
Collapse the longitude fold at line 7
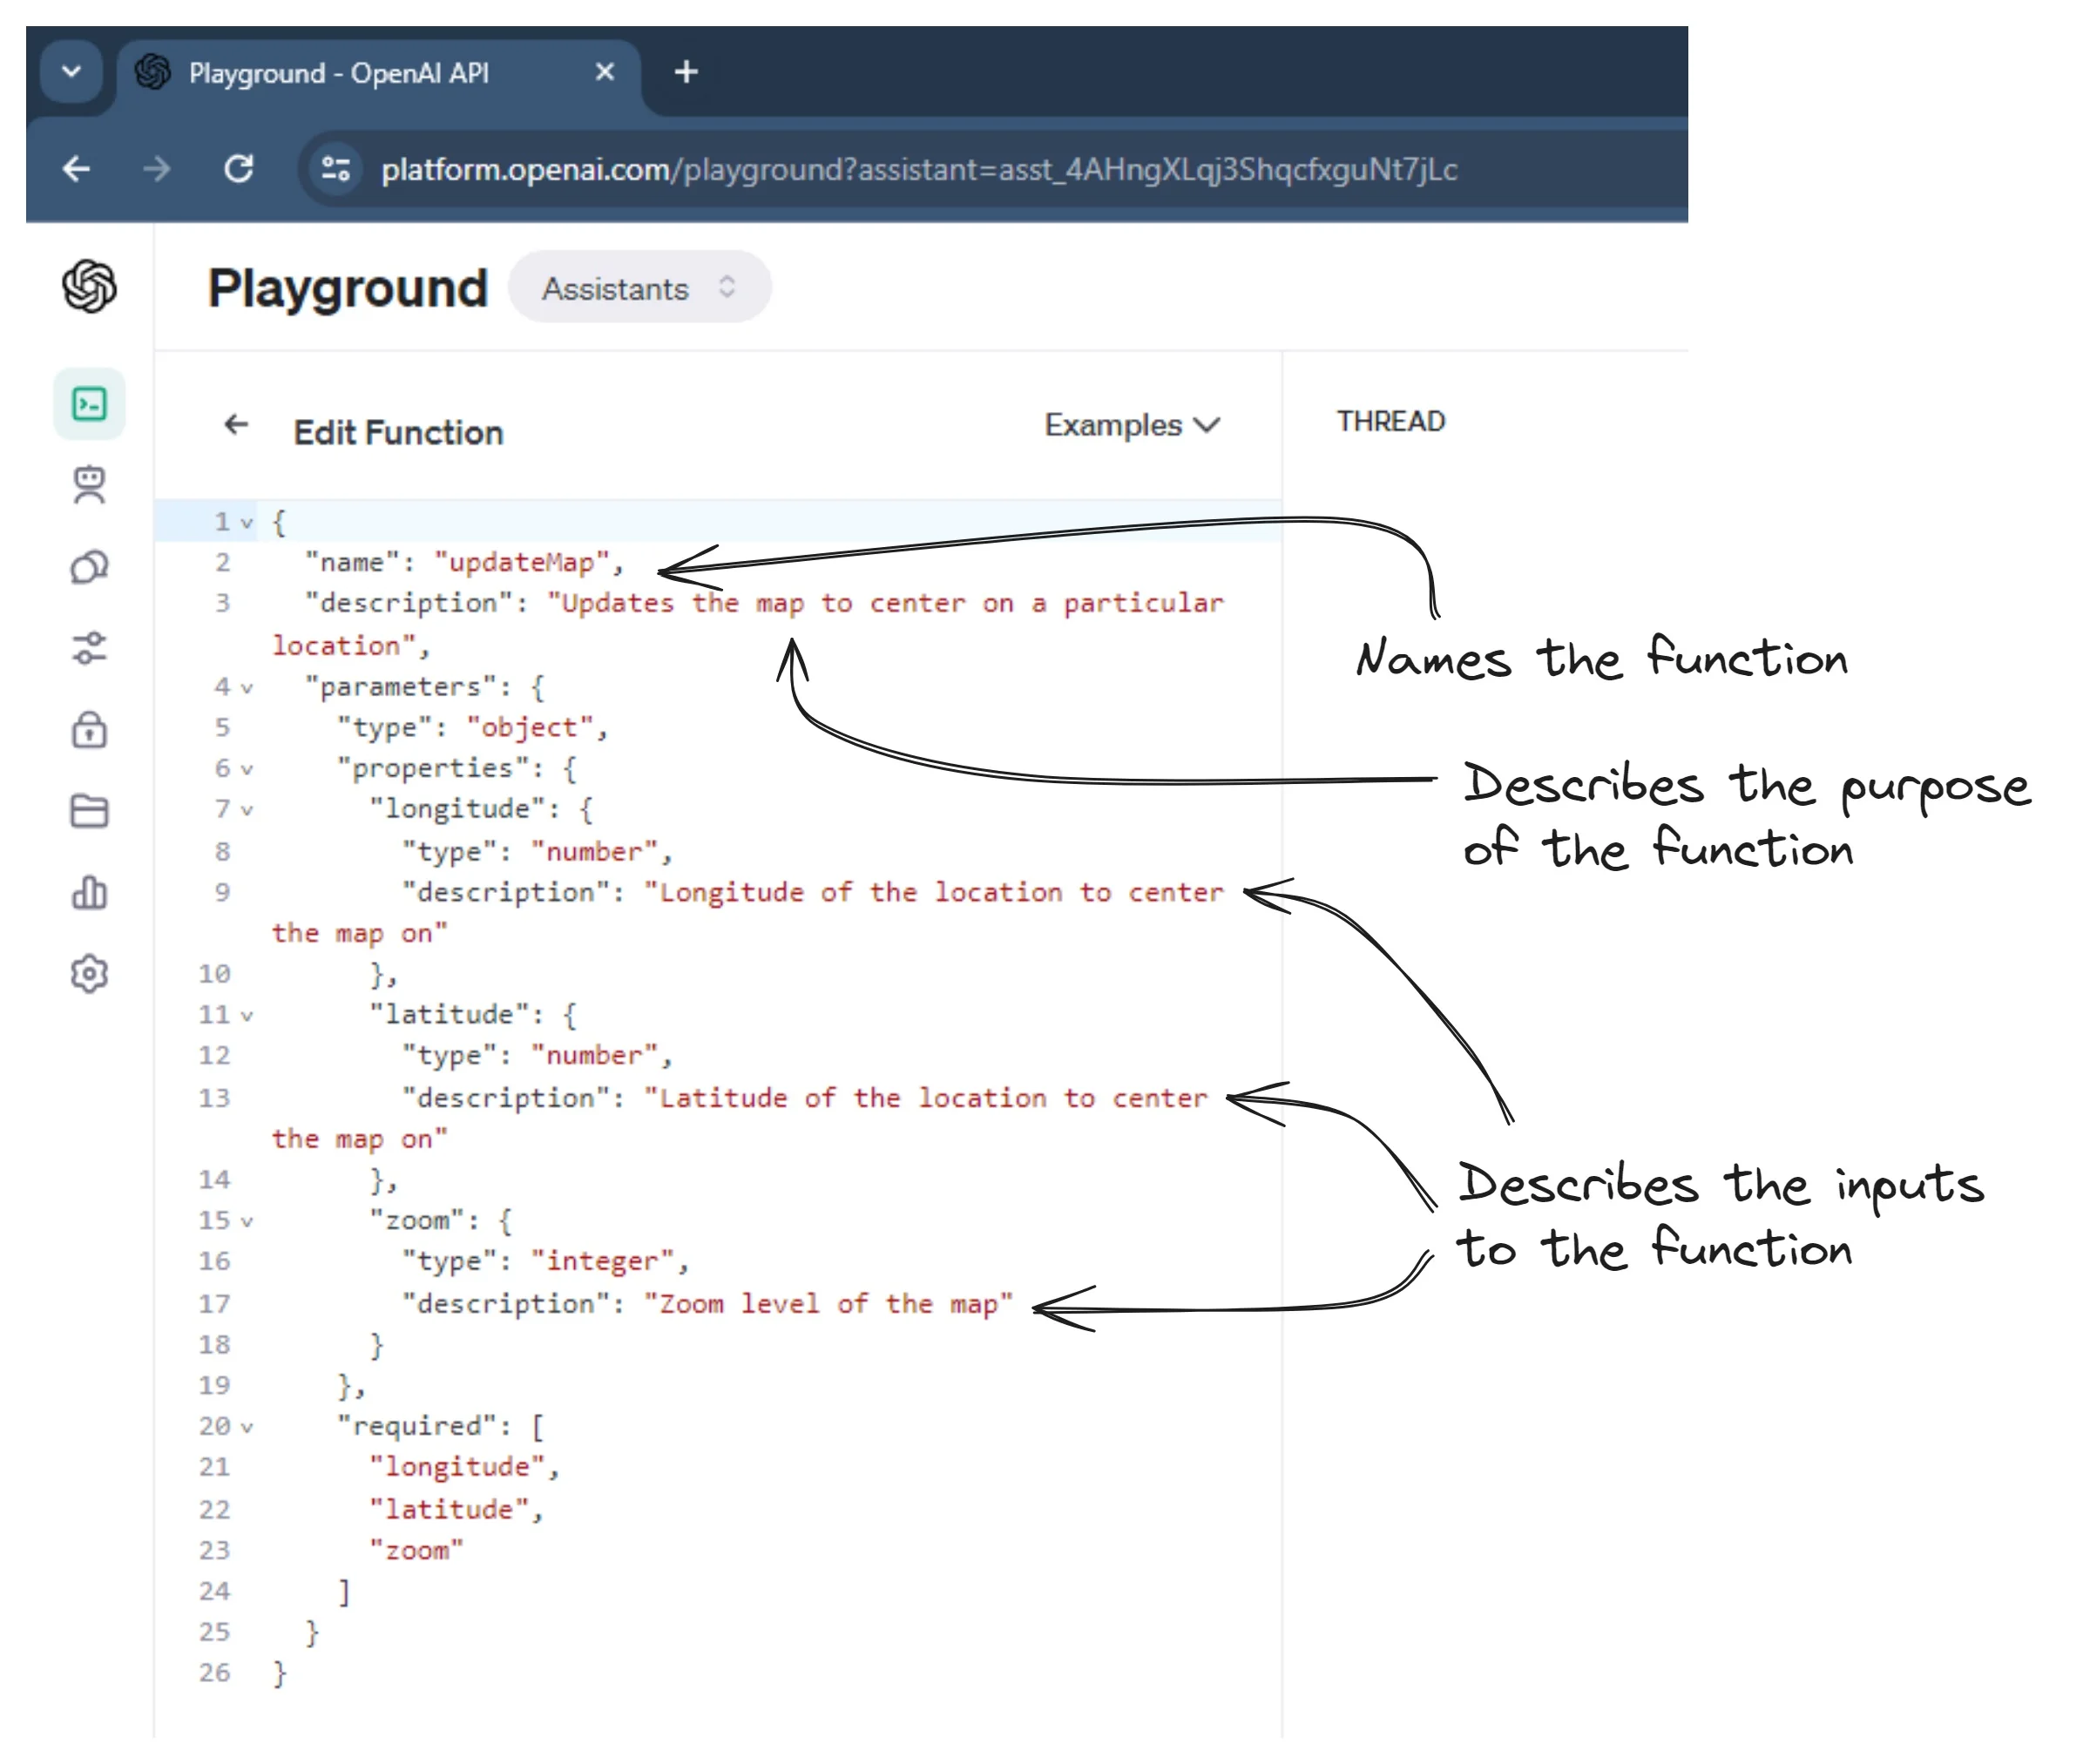246,810
